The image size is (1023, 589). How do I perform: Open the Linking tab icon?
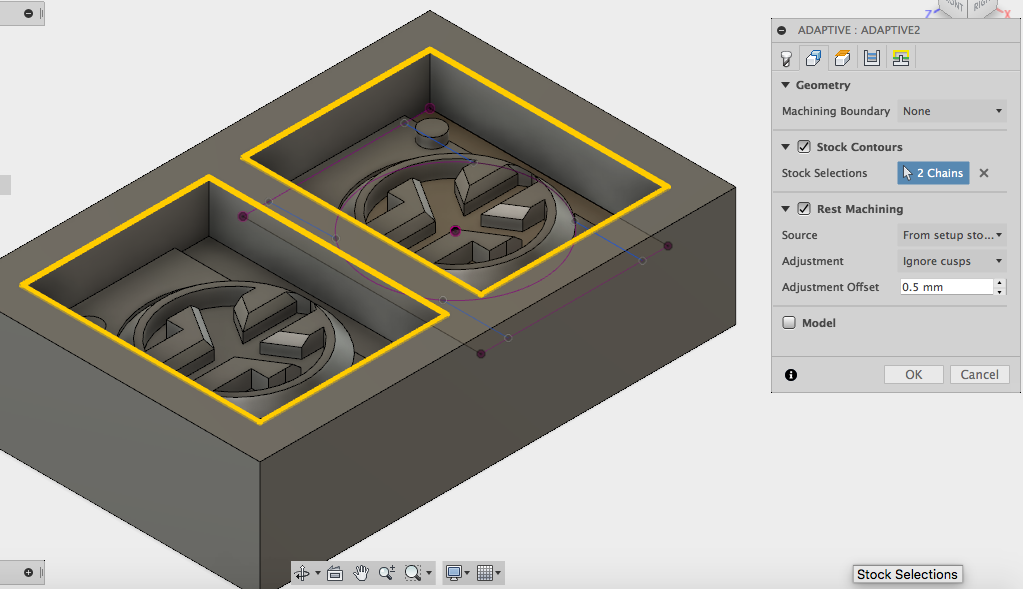901,58
